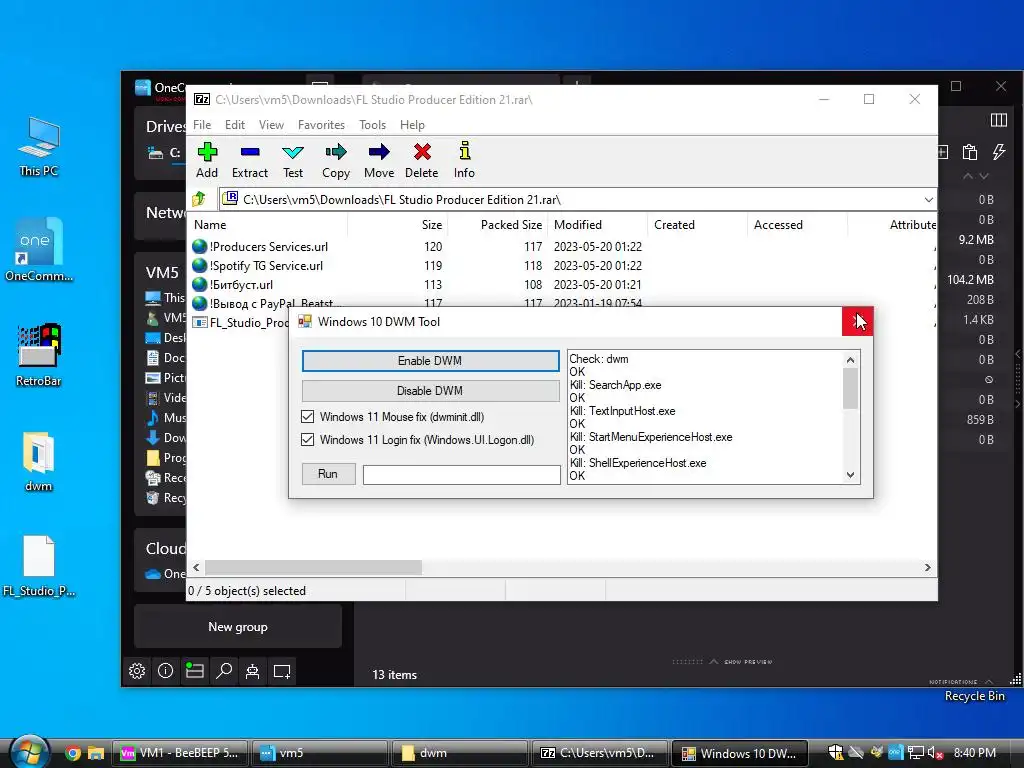The width and height of the screenshot is (1024, 768).
Task: Click the Add button in 7-Zip toolbar
Action: tap(207, 160)
